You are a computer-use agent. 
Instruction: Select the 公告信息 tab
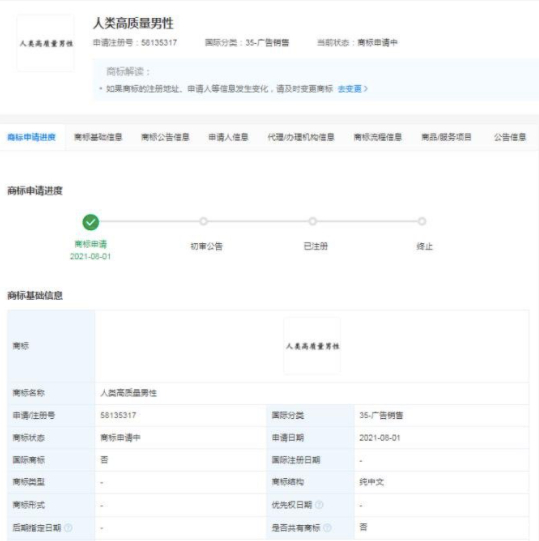click(x=510, y=137)
